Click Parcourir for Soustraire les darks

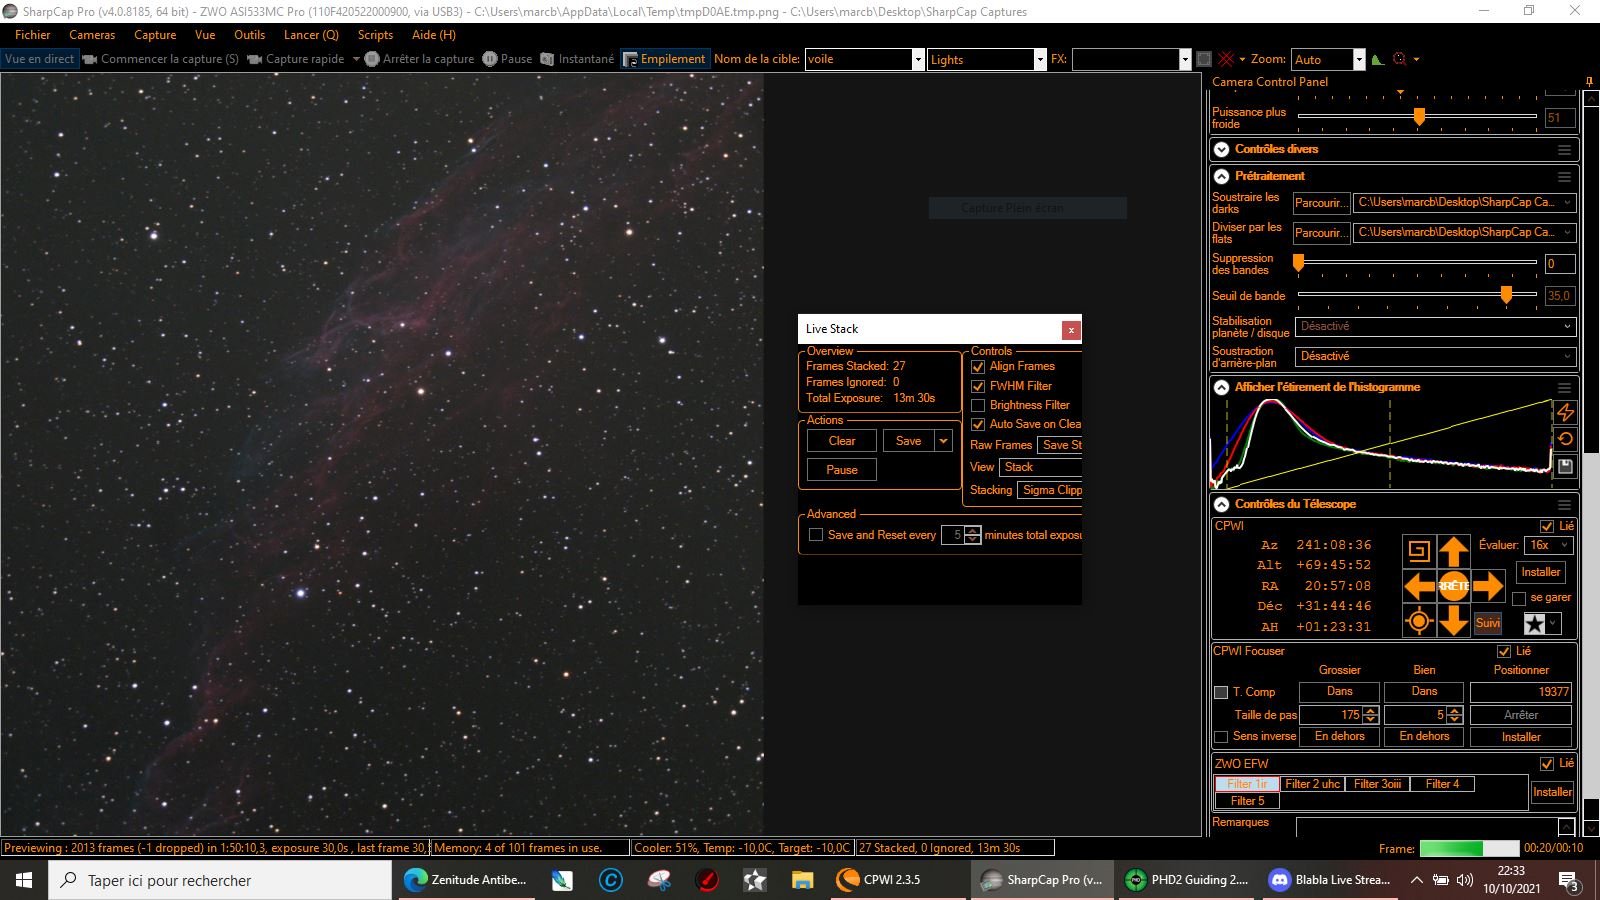point(1321,203)
